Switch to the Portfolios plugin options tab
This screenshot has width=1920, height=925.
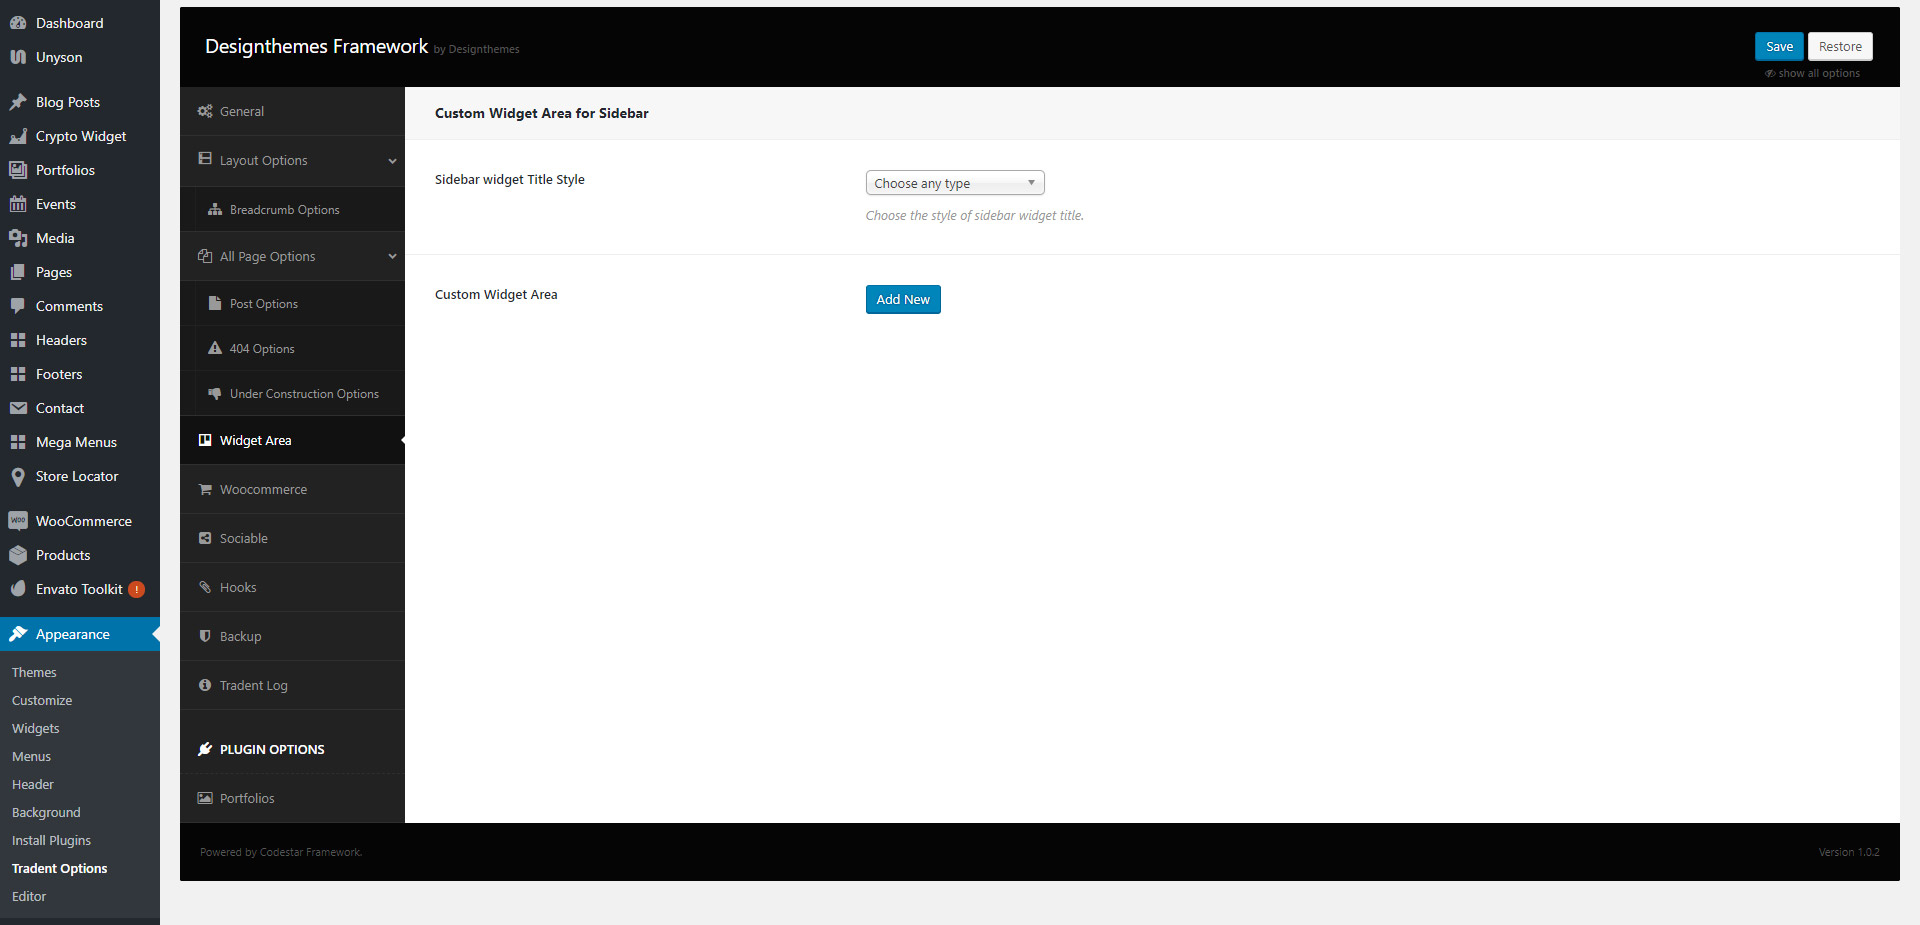tap(246, 798)
